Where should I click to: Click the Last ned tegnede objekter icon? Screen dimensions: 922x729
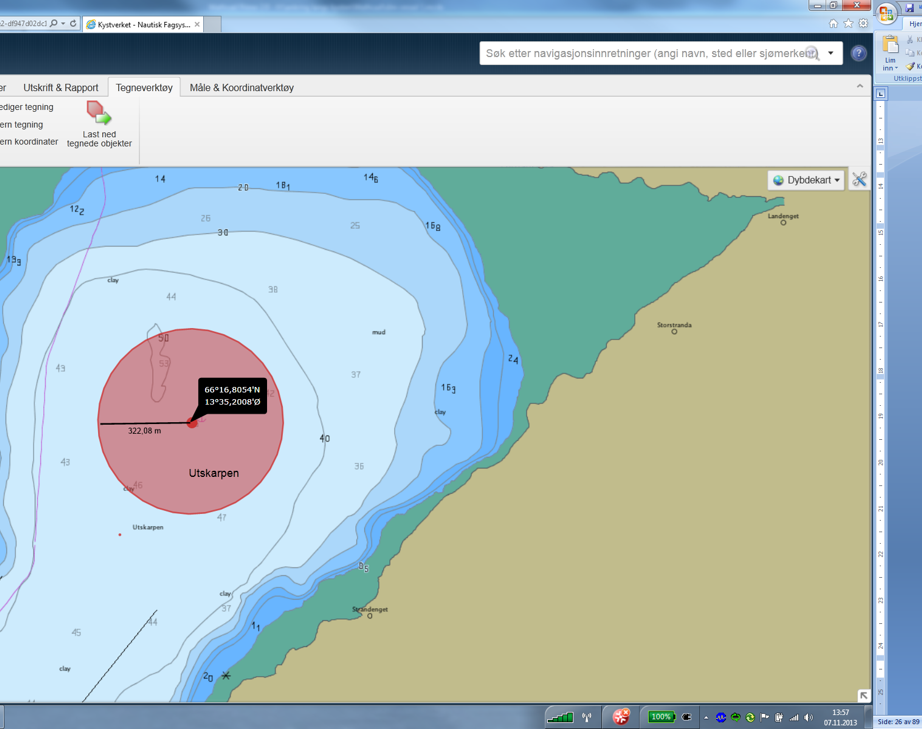pyautogui.click(x=98, y=113)
